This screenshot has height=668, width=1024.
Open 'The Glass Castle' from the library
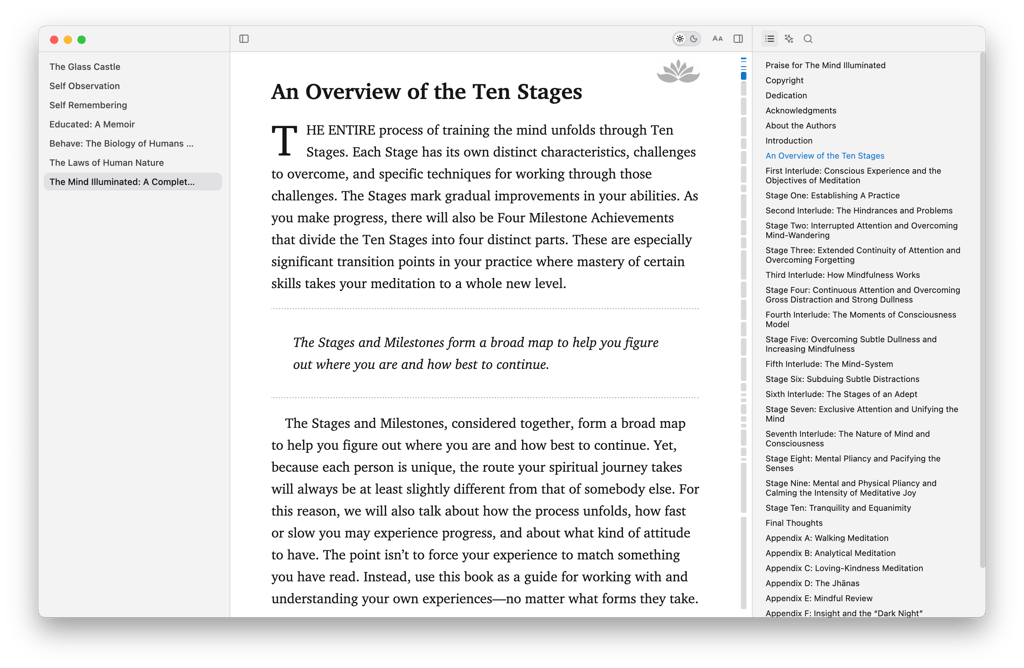pos(84,66)
